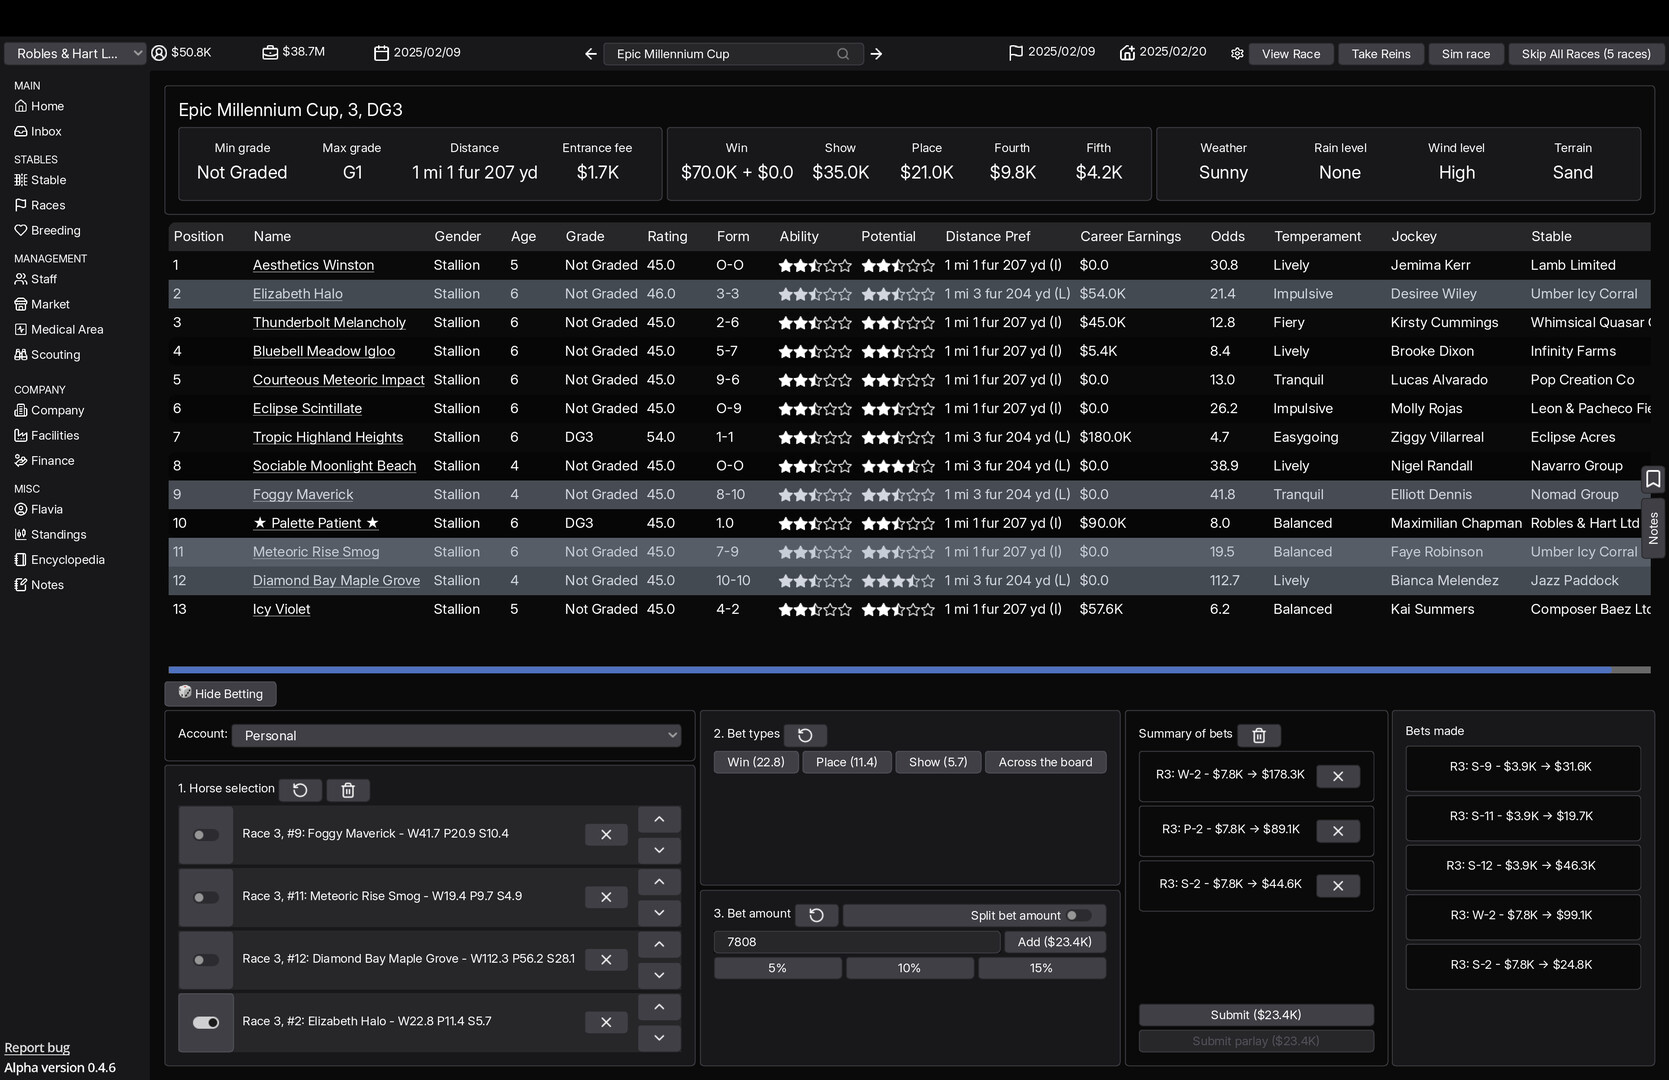This screenshot has height=1080, width=1669.
Task: View the Finance page
Action: click(x=51, y=460)
